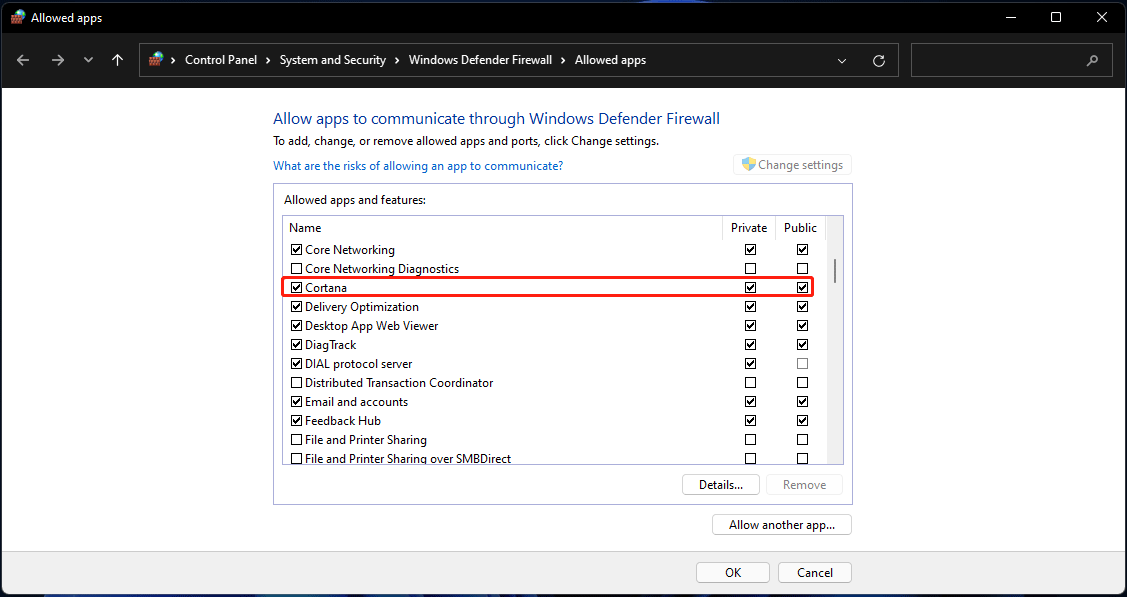Click the shield icon on Change settings

tap(748, 165)
